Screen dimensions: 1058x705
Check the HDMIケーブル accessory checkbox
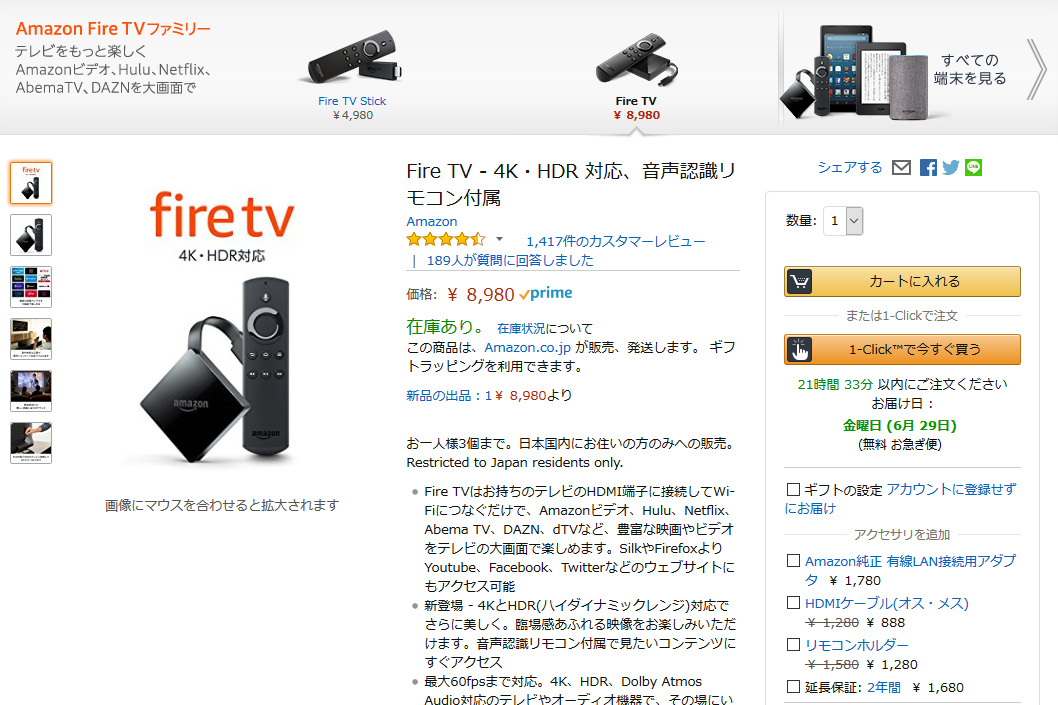794,602
